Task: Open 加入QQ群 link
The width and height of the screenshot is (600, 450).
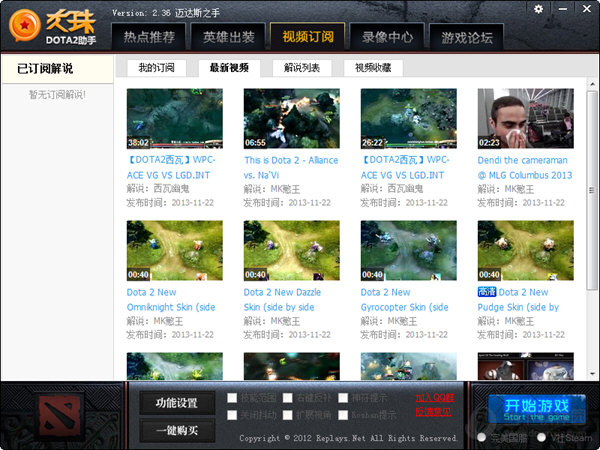Action: 435,398
